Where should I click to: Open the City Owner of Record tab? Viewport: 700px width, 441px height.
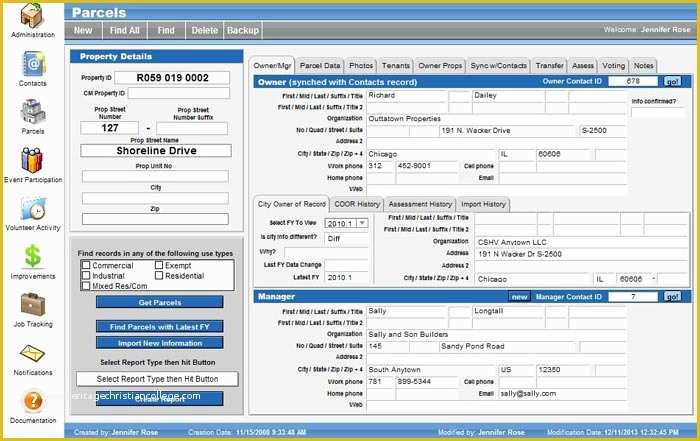(292, 204)
